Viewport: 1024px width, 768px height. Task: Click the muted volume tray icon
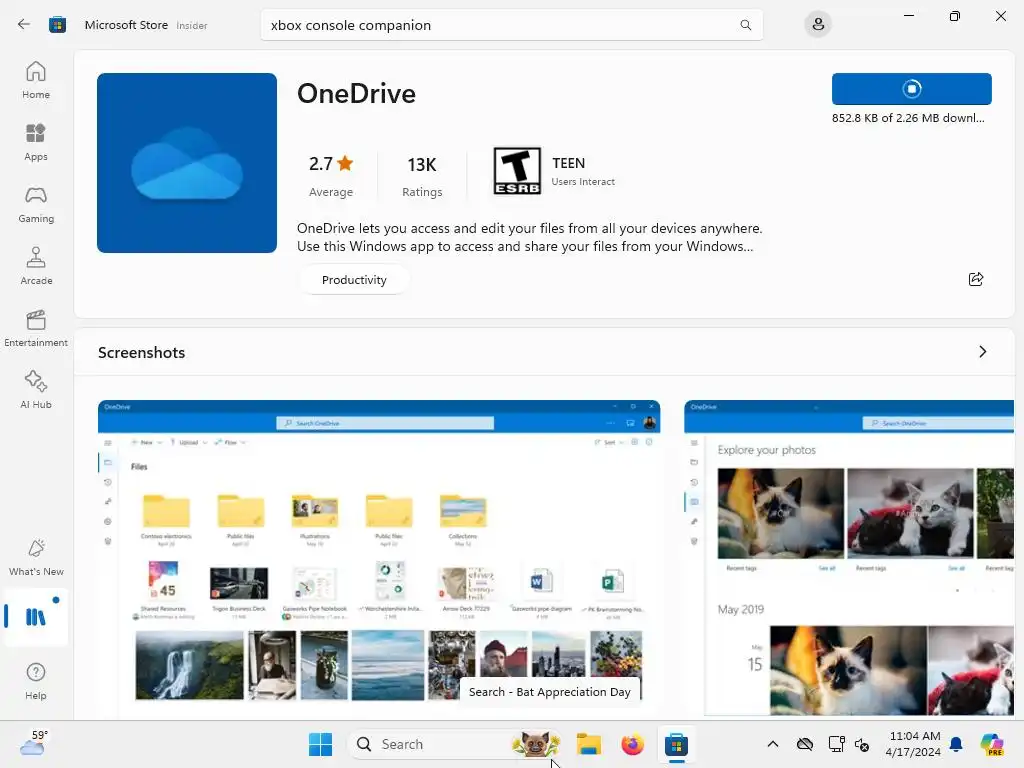coord(862,744)
